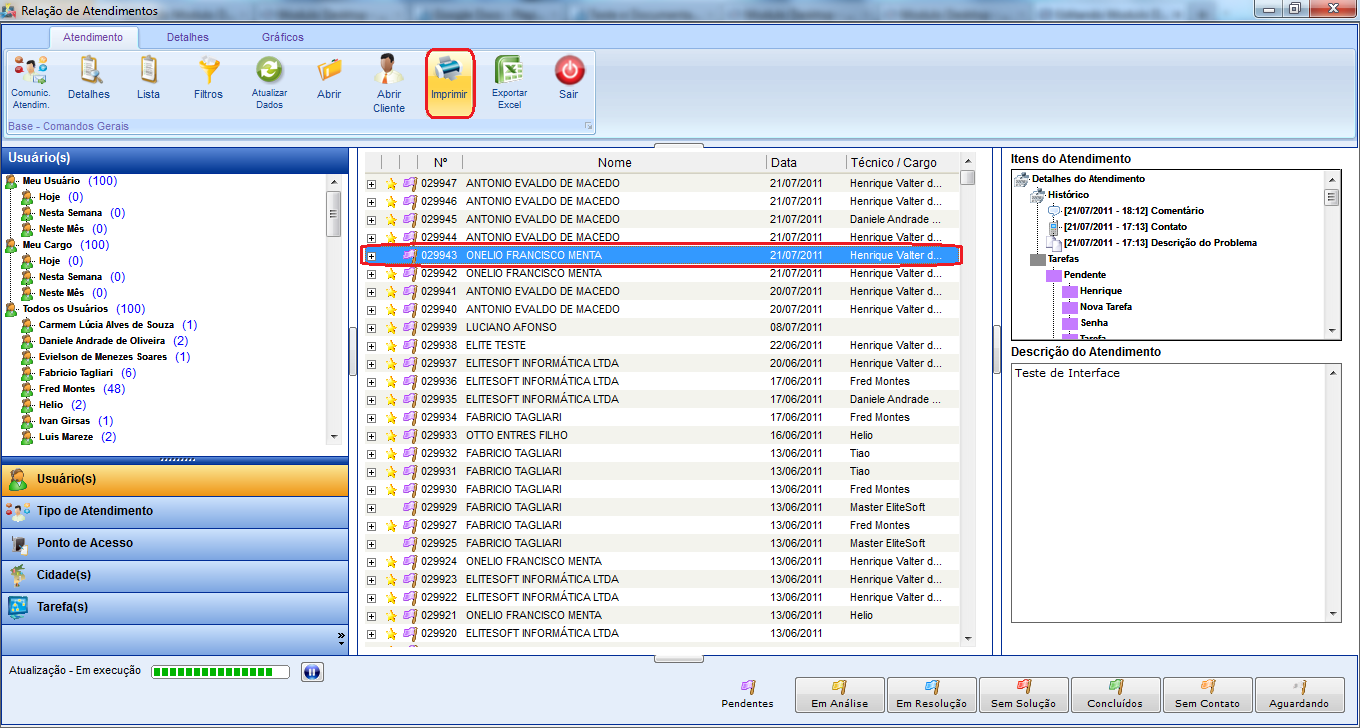1360x728 pixels.
Task: Expand more navigation panels with chevron
Action: click(x=341, y=636)
